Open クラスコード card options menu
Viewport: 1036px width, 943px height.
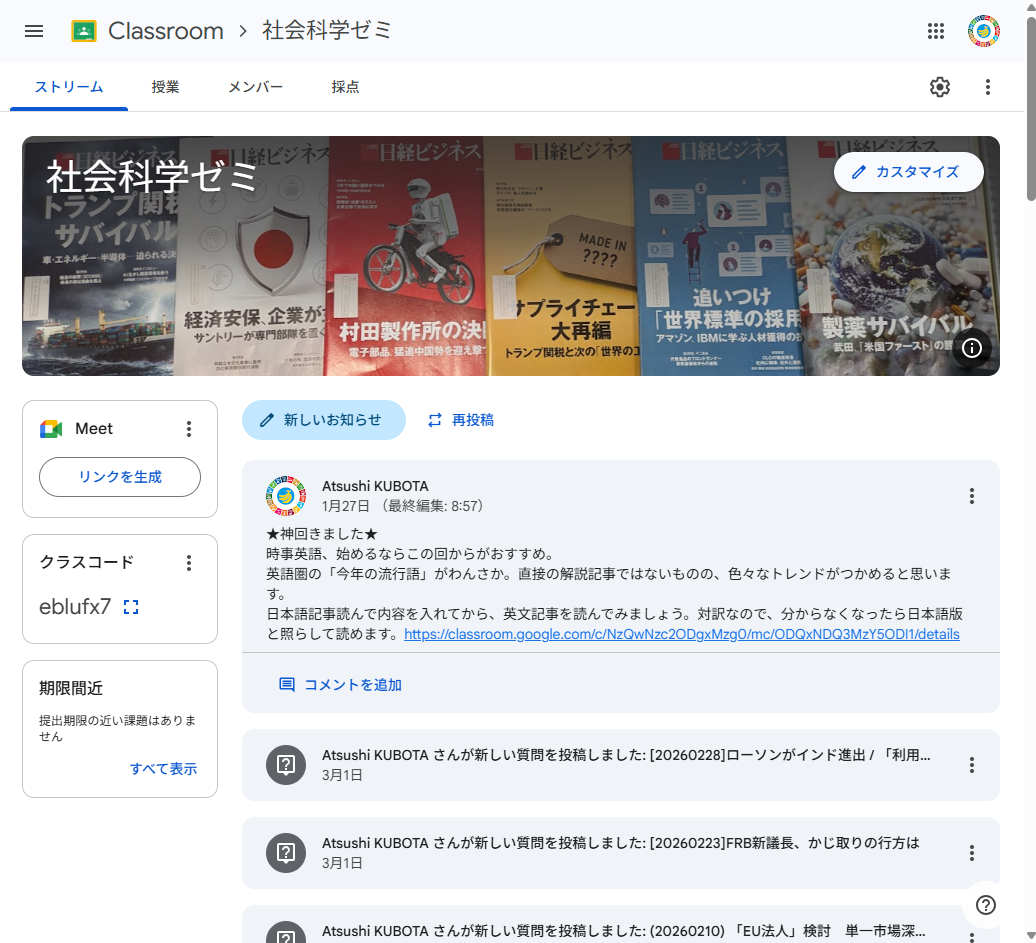pyautogui.click(x=189, y=563)
